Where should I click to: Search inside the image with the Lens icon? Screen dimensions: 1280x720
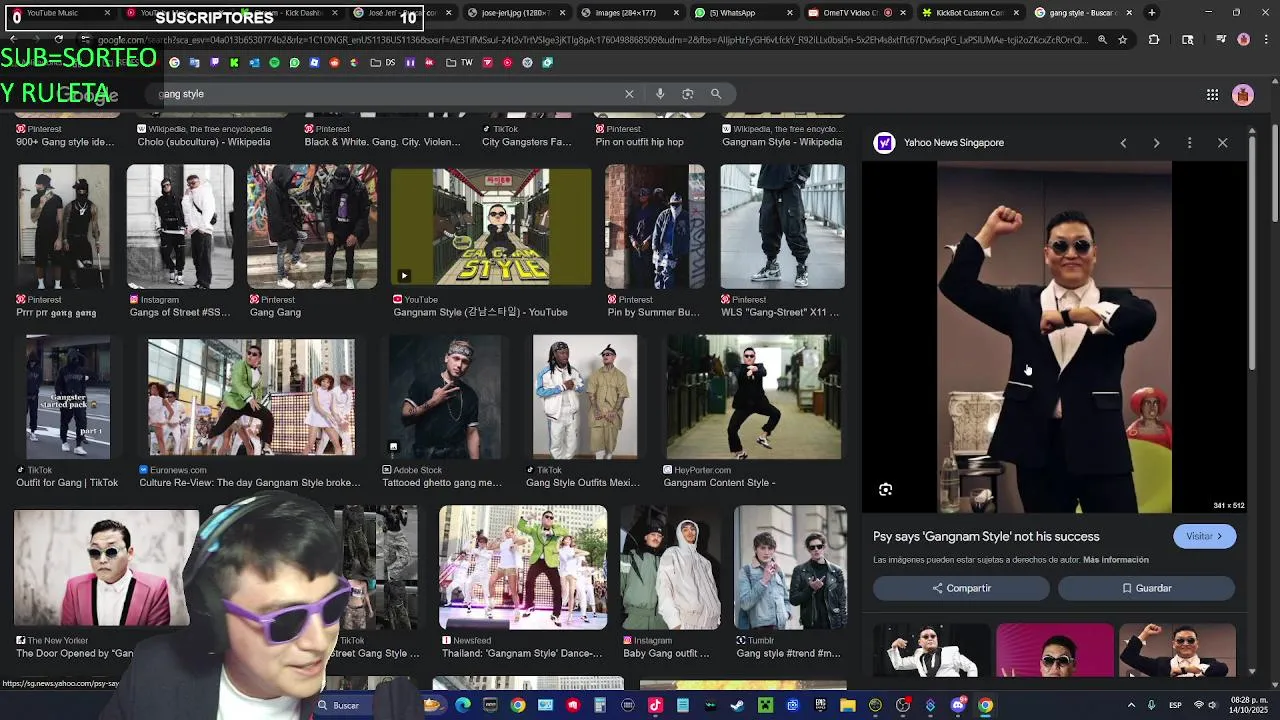pyautogui.click(x=885, y=490)
